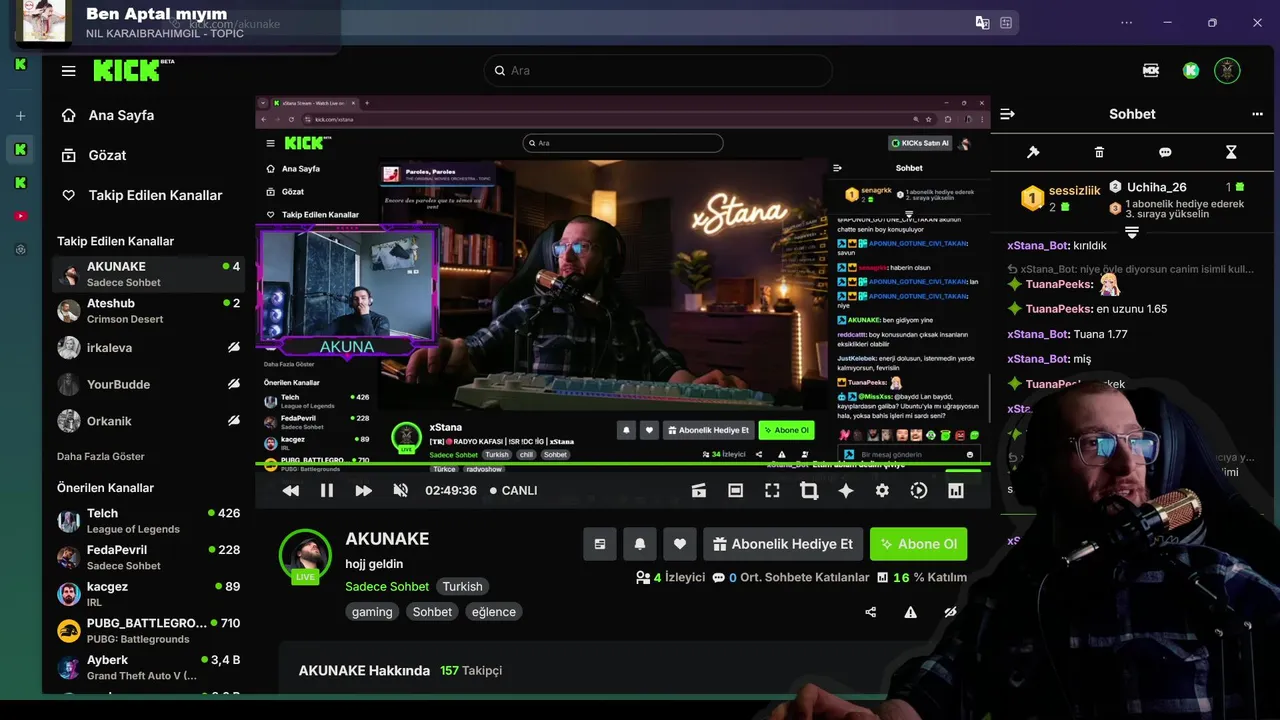Click the new tab plus in browser sidebar
The width and height of the screenshot is (1280, 720).
20,116
